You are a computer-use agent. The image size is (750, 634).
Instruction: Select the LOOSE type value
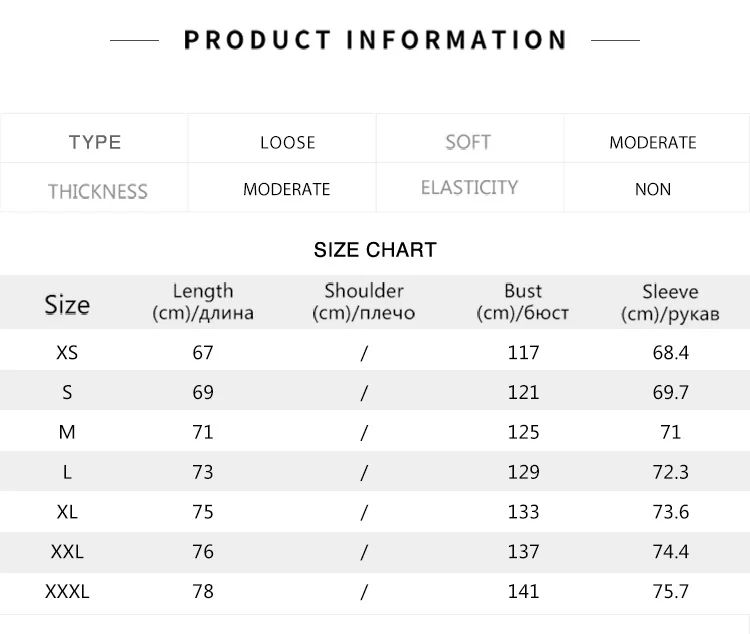click(x=287, y=142)
